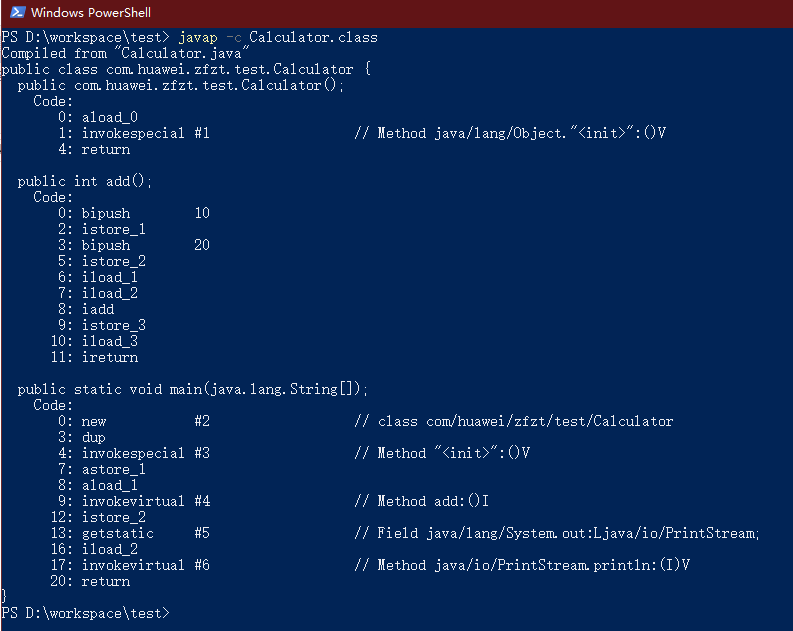This screenshot has height=631, width=793.
Task: Click the PowerShell icon in the title bar
Action: tap(16, 13)
